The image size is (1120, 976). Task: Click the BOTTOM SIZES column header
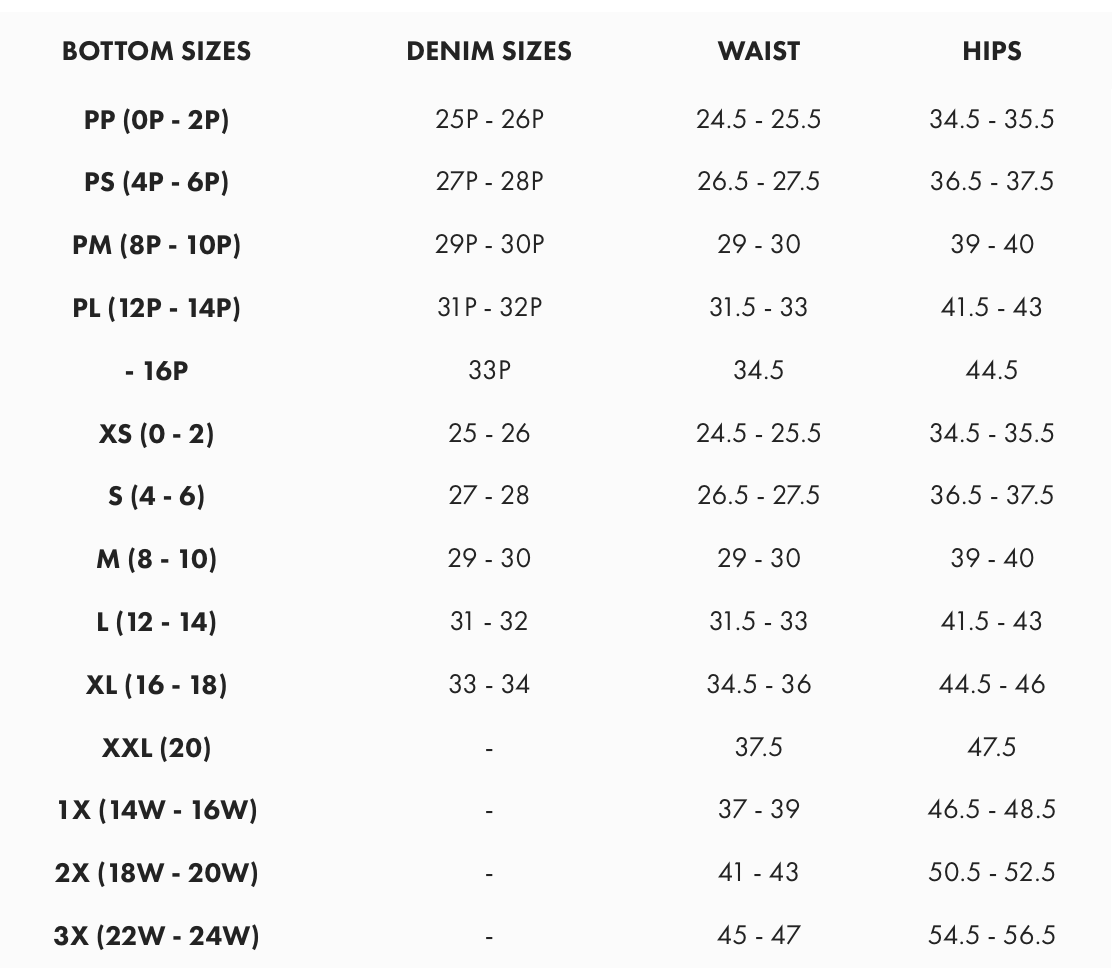(157, 52)
